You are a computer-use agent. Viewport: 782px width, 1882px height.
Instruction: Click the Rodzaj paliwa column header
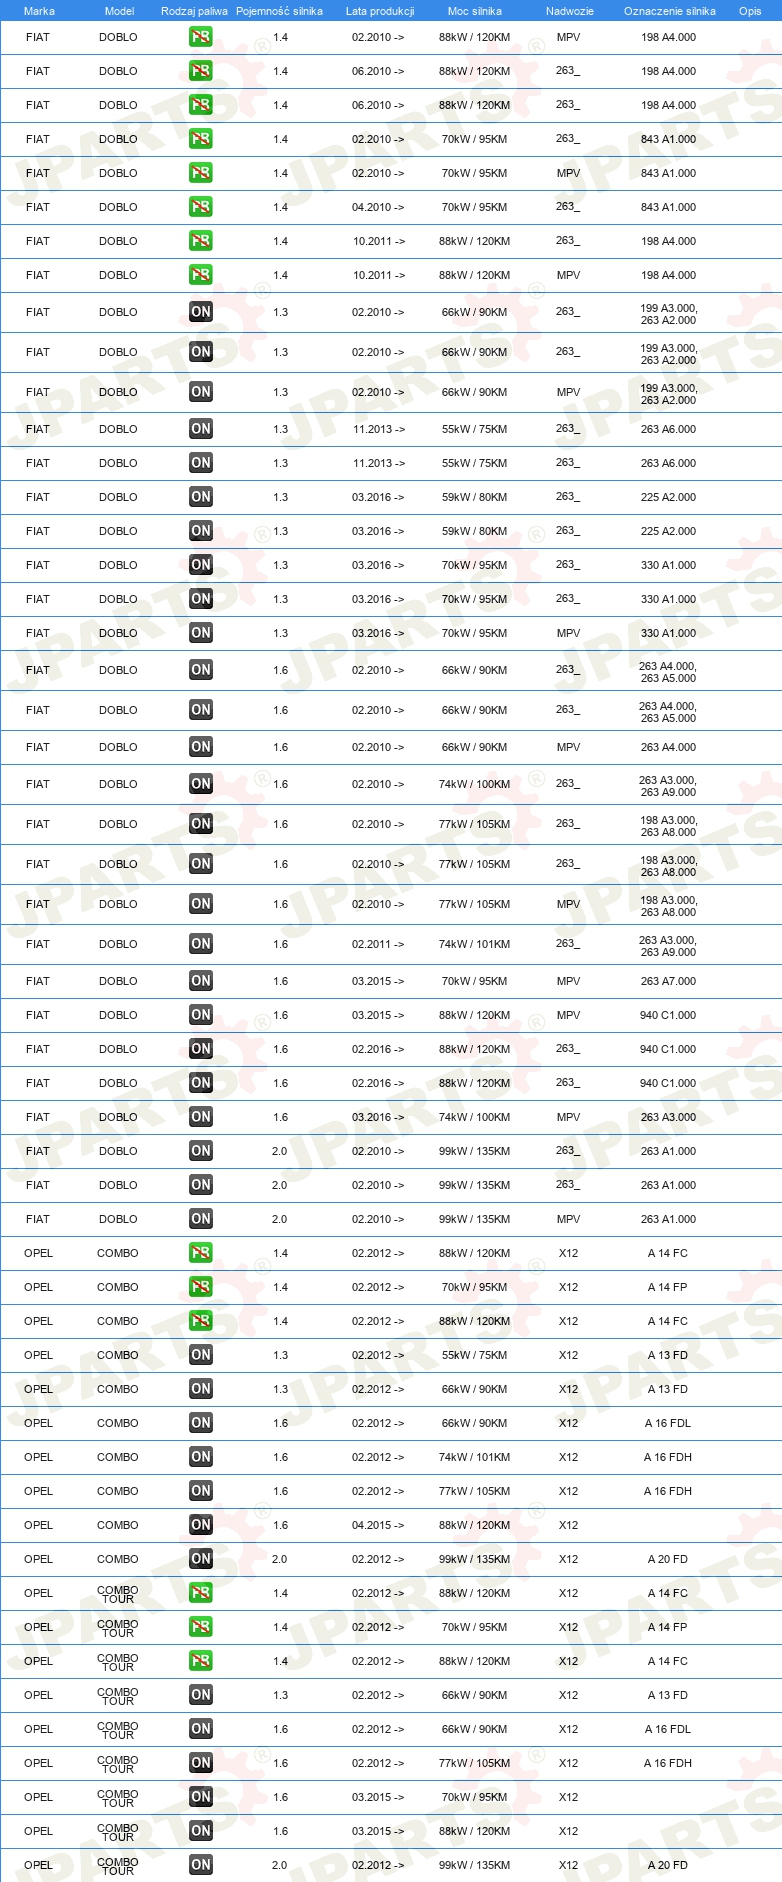point(194,11)
